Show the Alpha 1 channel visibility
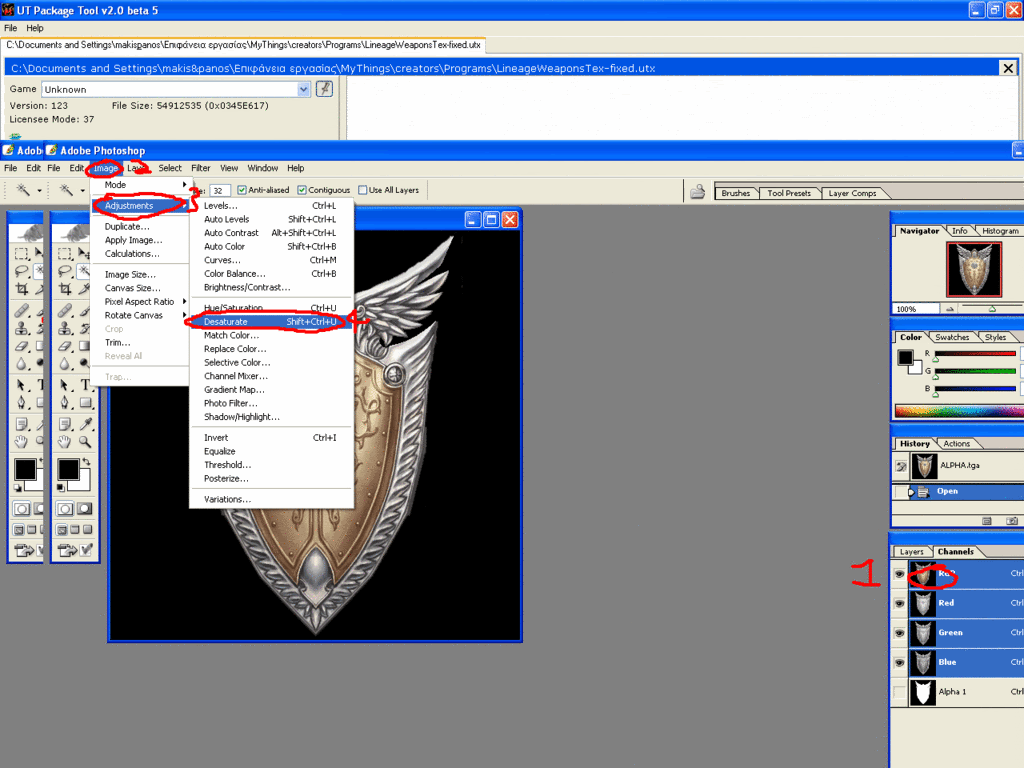Image resolution: width=1024 pixels, height=768 pixels. coord(899,692)
